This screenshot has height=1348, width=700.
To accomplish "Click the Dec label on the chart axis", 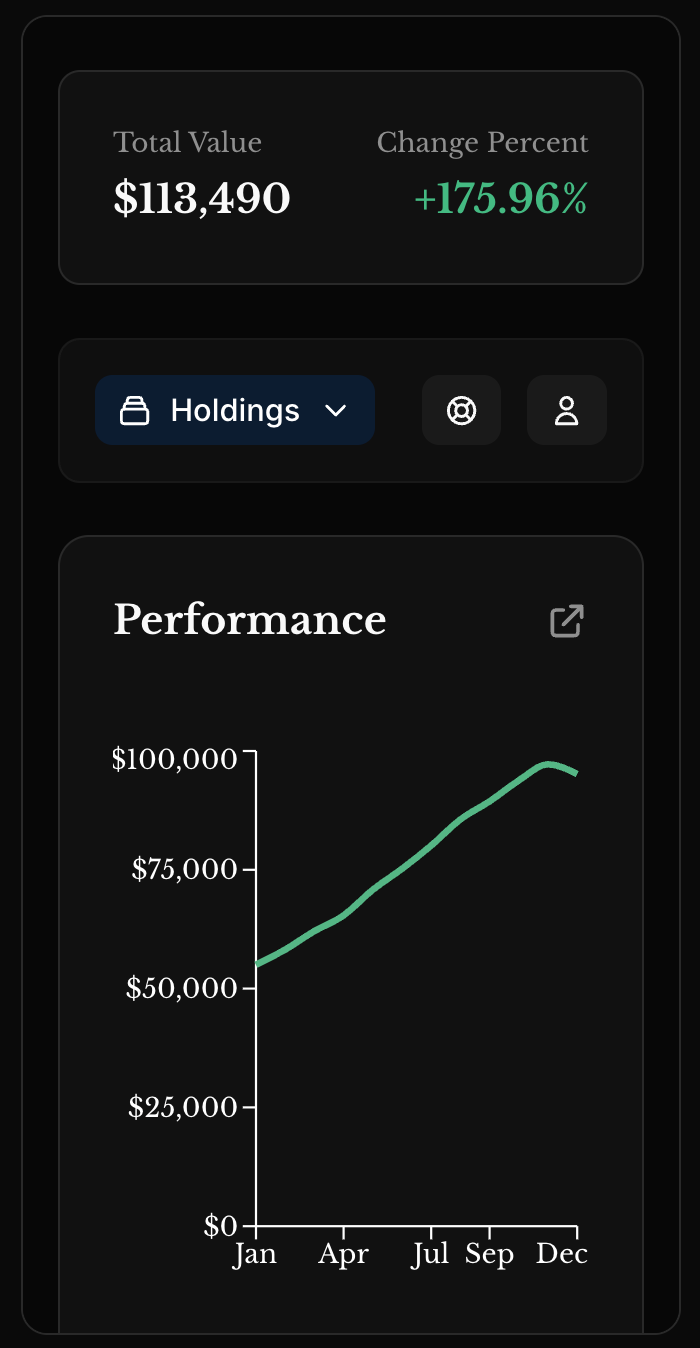I will click(562, 1253).
